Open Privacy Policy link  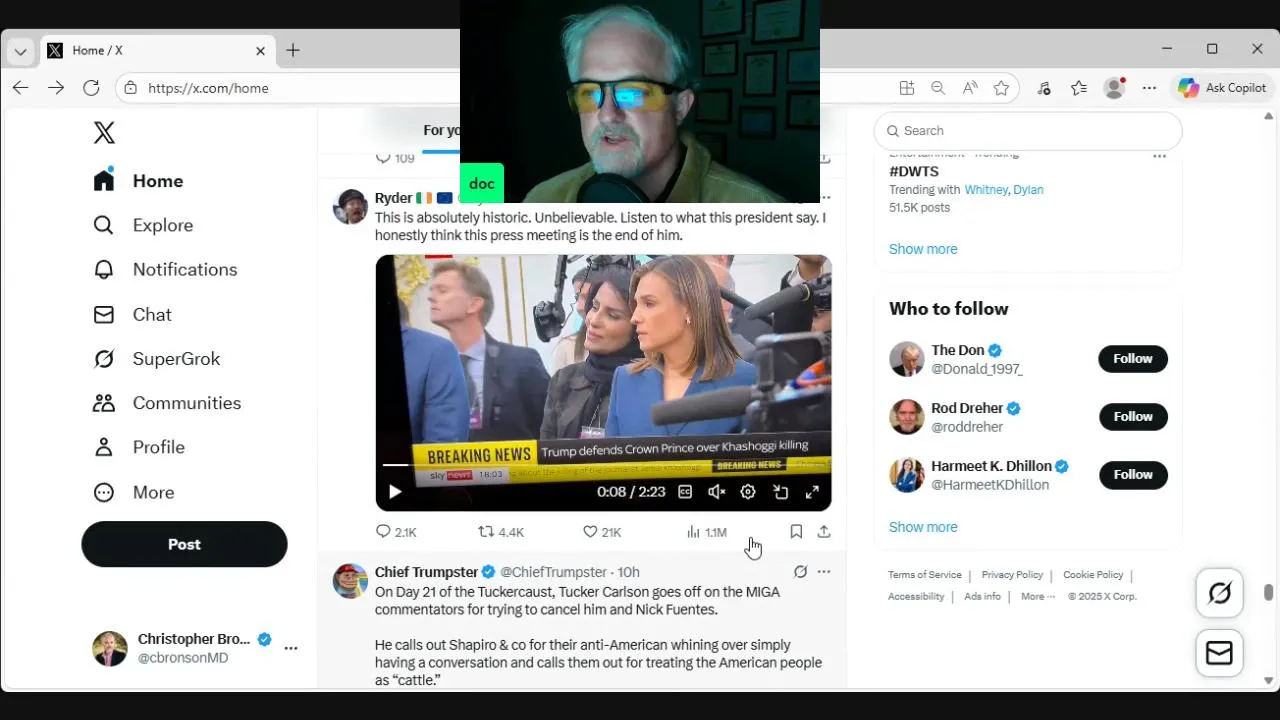pyautogui.click(x=1012, y=575)
